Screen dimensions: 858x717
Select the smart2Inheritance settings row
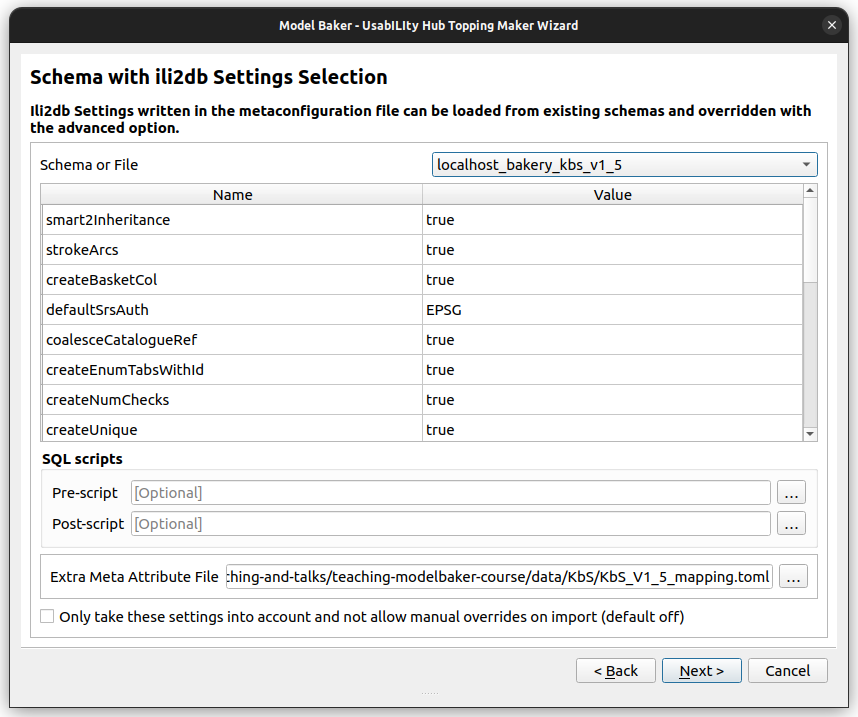pos(232,219)
